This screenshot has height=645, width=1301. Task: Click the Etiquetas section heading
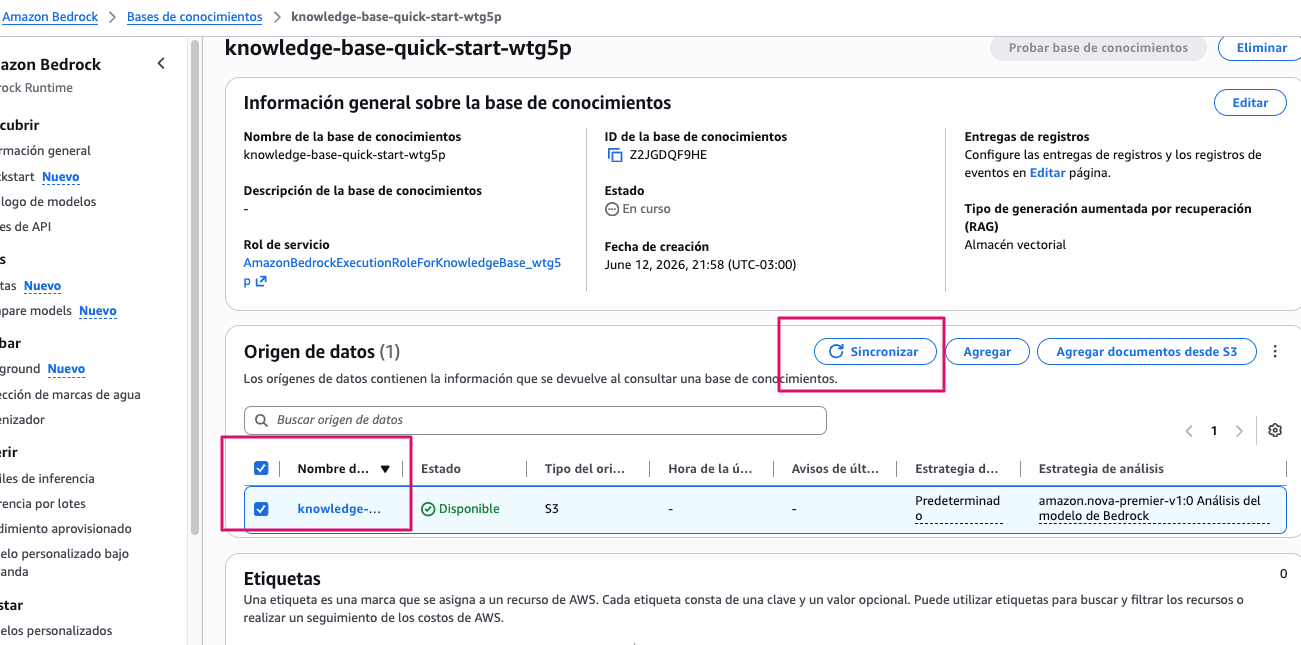click(x=282, y=579)
